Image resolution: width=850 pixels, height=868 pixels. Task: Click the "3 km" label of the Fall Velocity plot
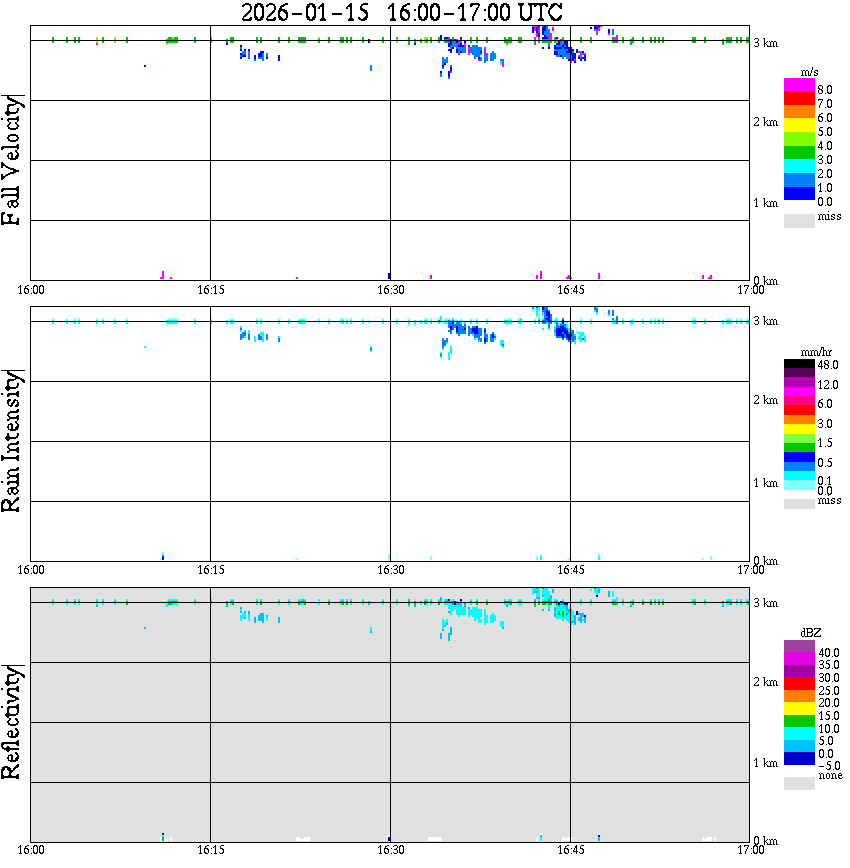pos(765,43)
